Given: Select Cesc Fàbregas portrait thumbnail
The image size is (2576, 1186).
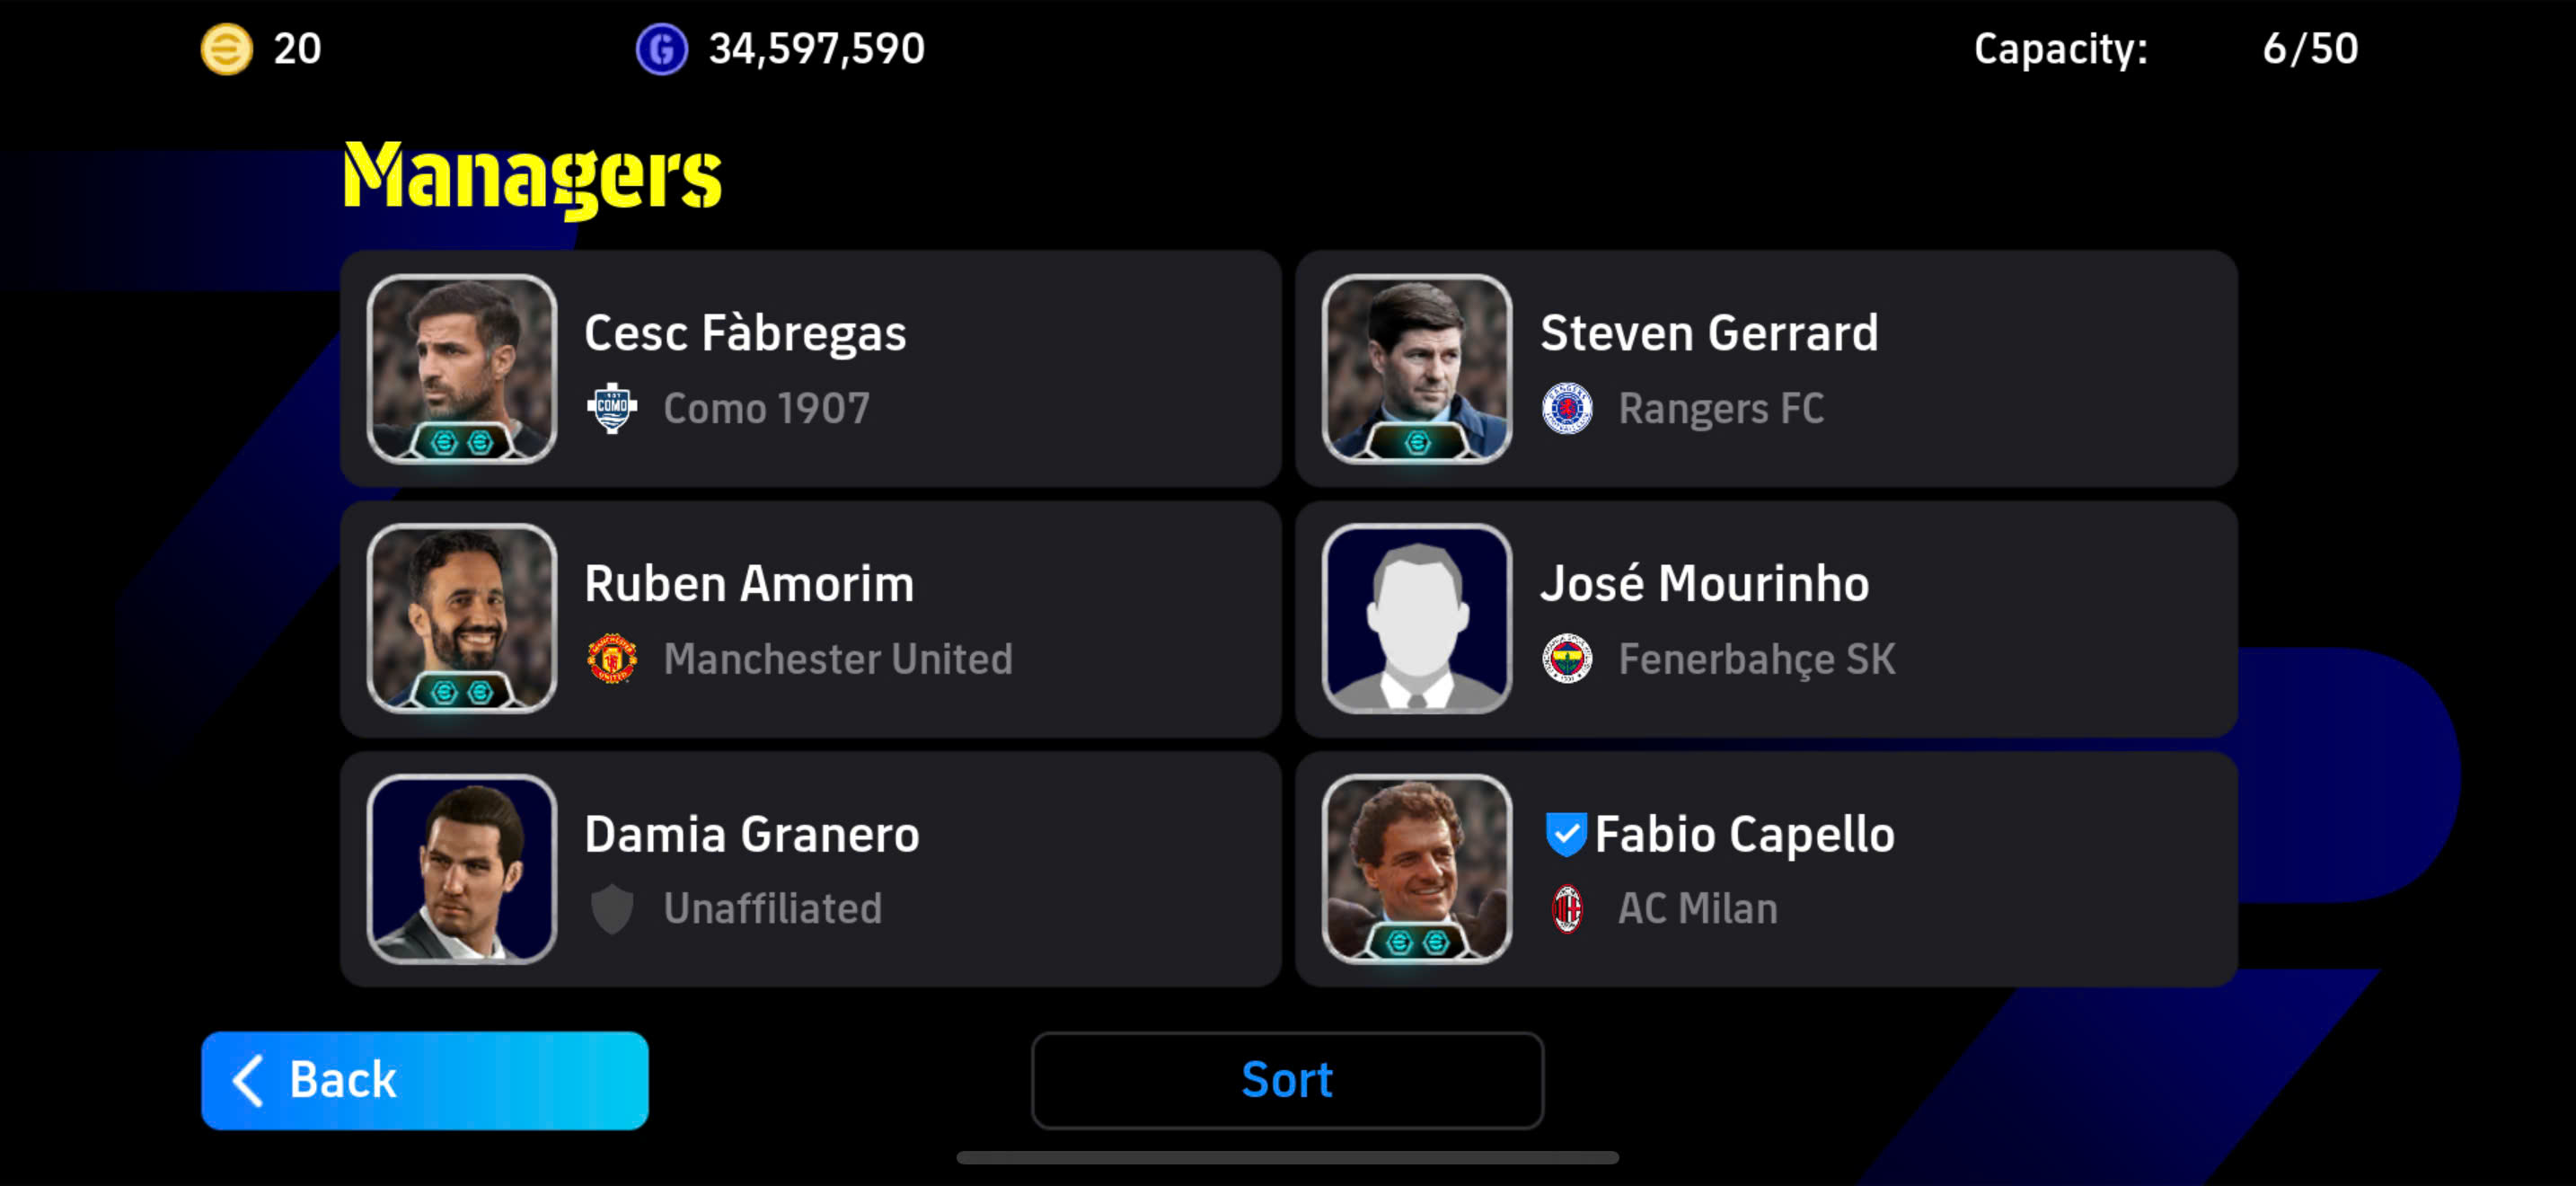Looking at the screenshot, I should tap(462, 369).
